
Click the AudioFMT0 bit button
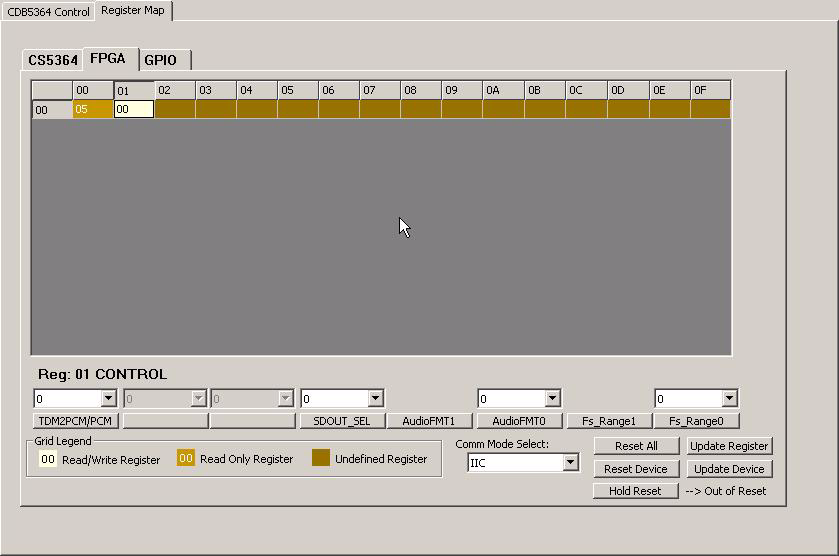[519, 421]
